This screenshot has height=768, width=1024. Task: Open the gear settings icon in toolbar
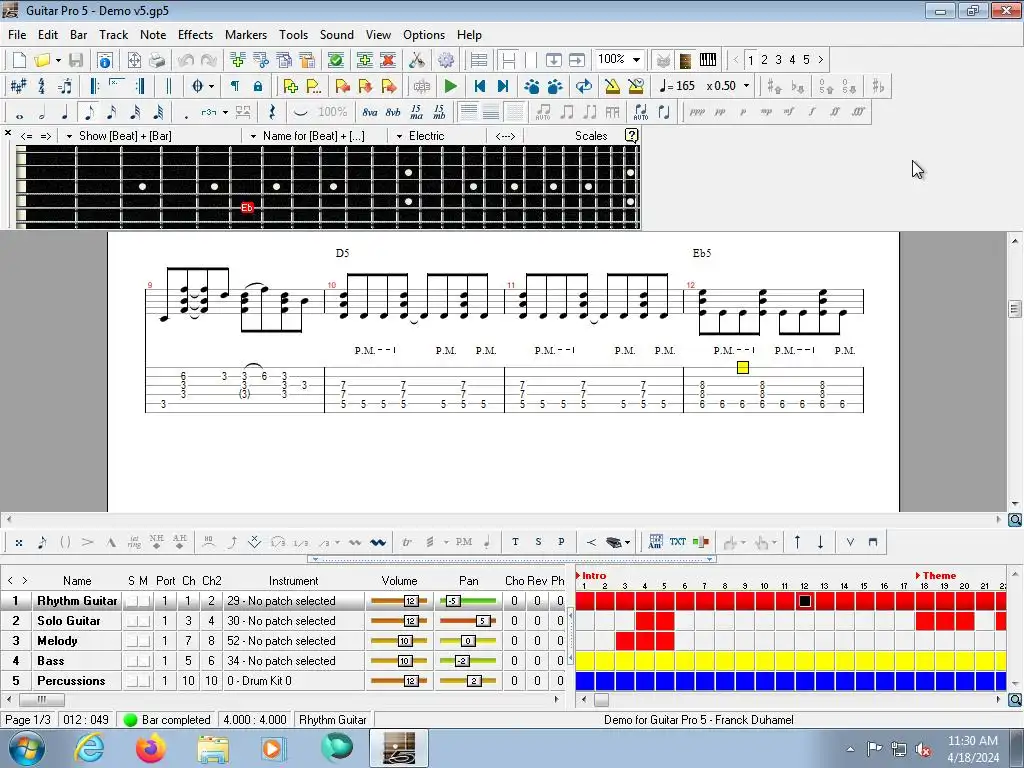tap(446, 60)
